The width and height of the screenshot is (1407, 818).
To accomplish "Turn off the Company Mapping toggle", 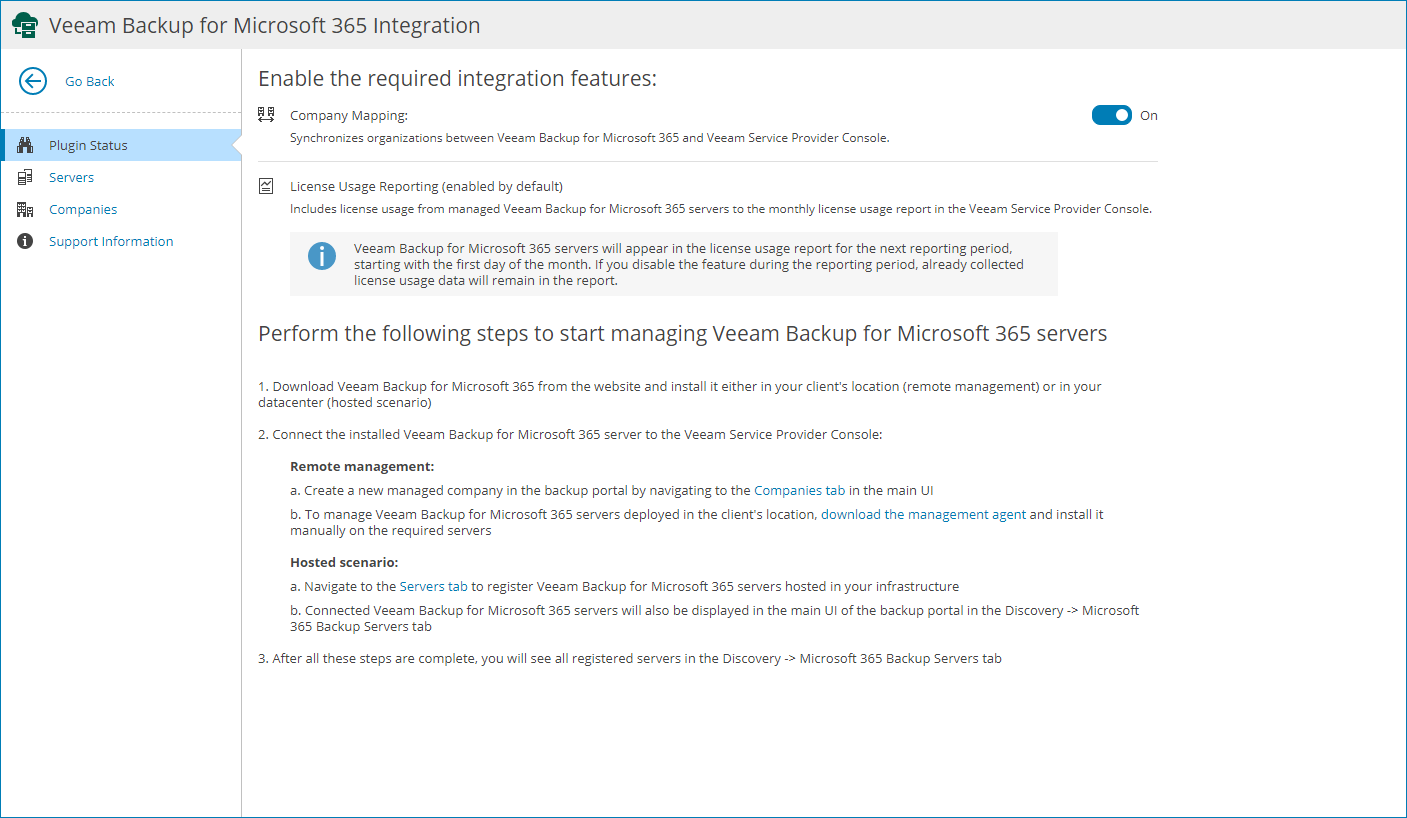I will click(x=1112, y=115).
